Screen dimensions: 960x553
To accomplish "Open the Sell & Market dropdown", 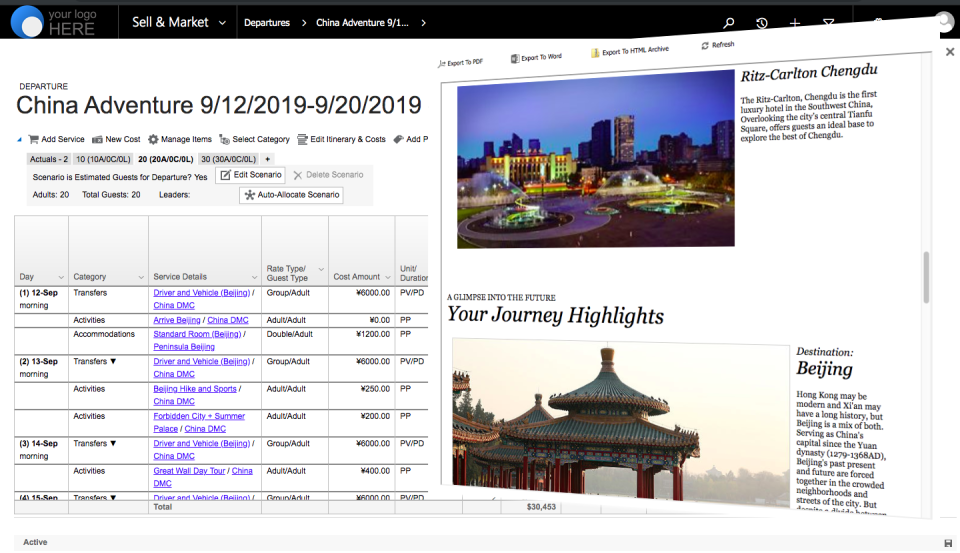I will [178, 22].
